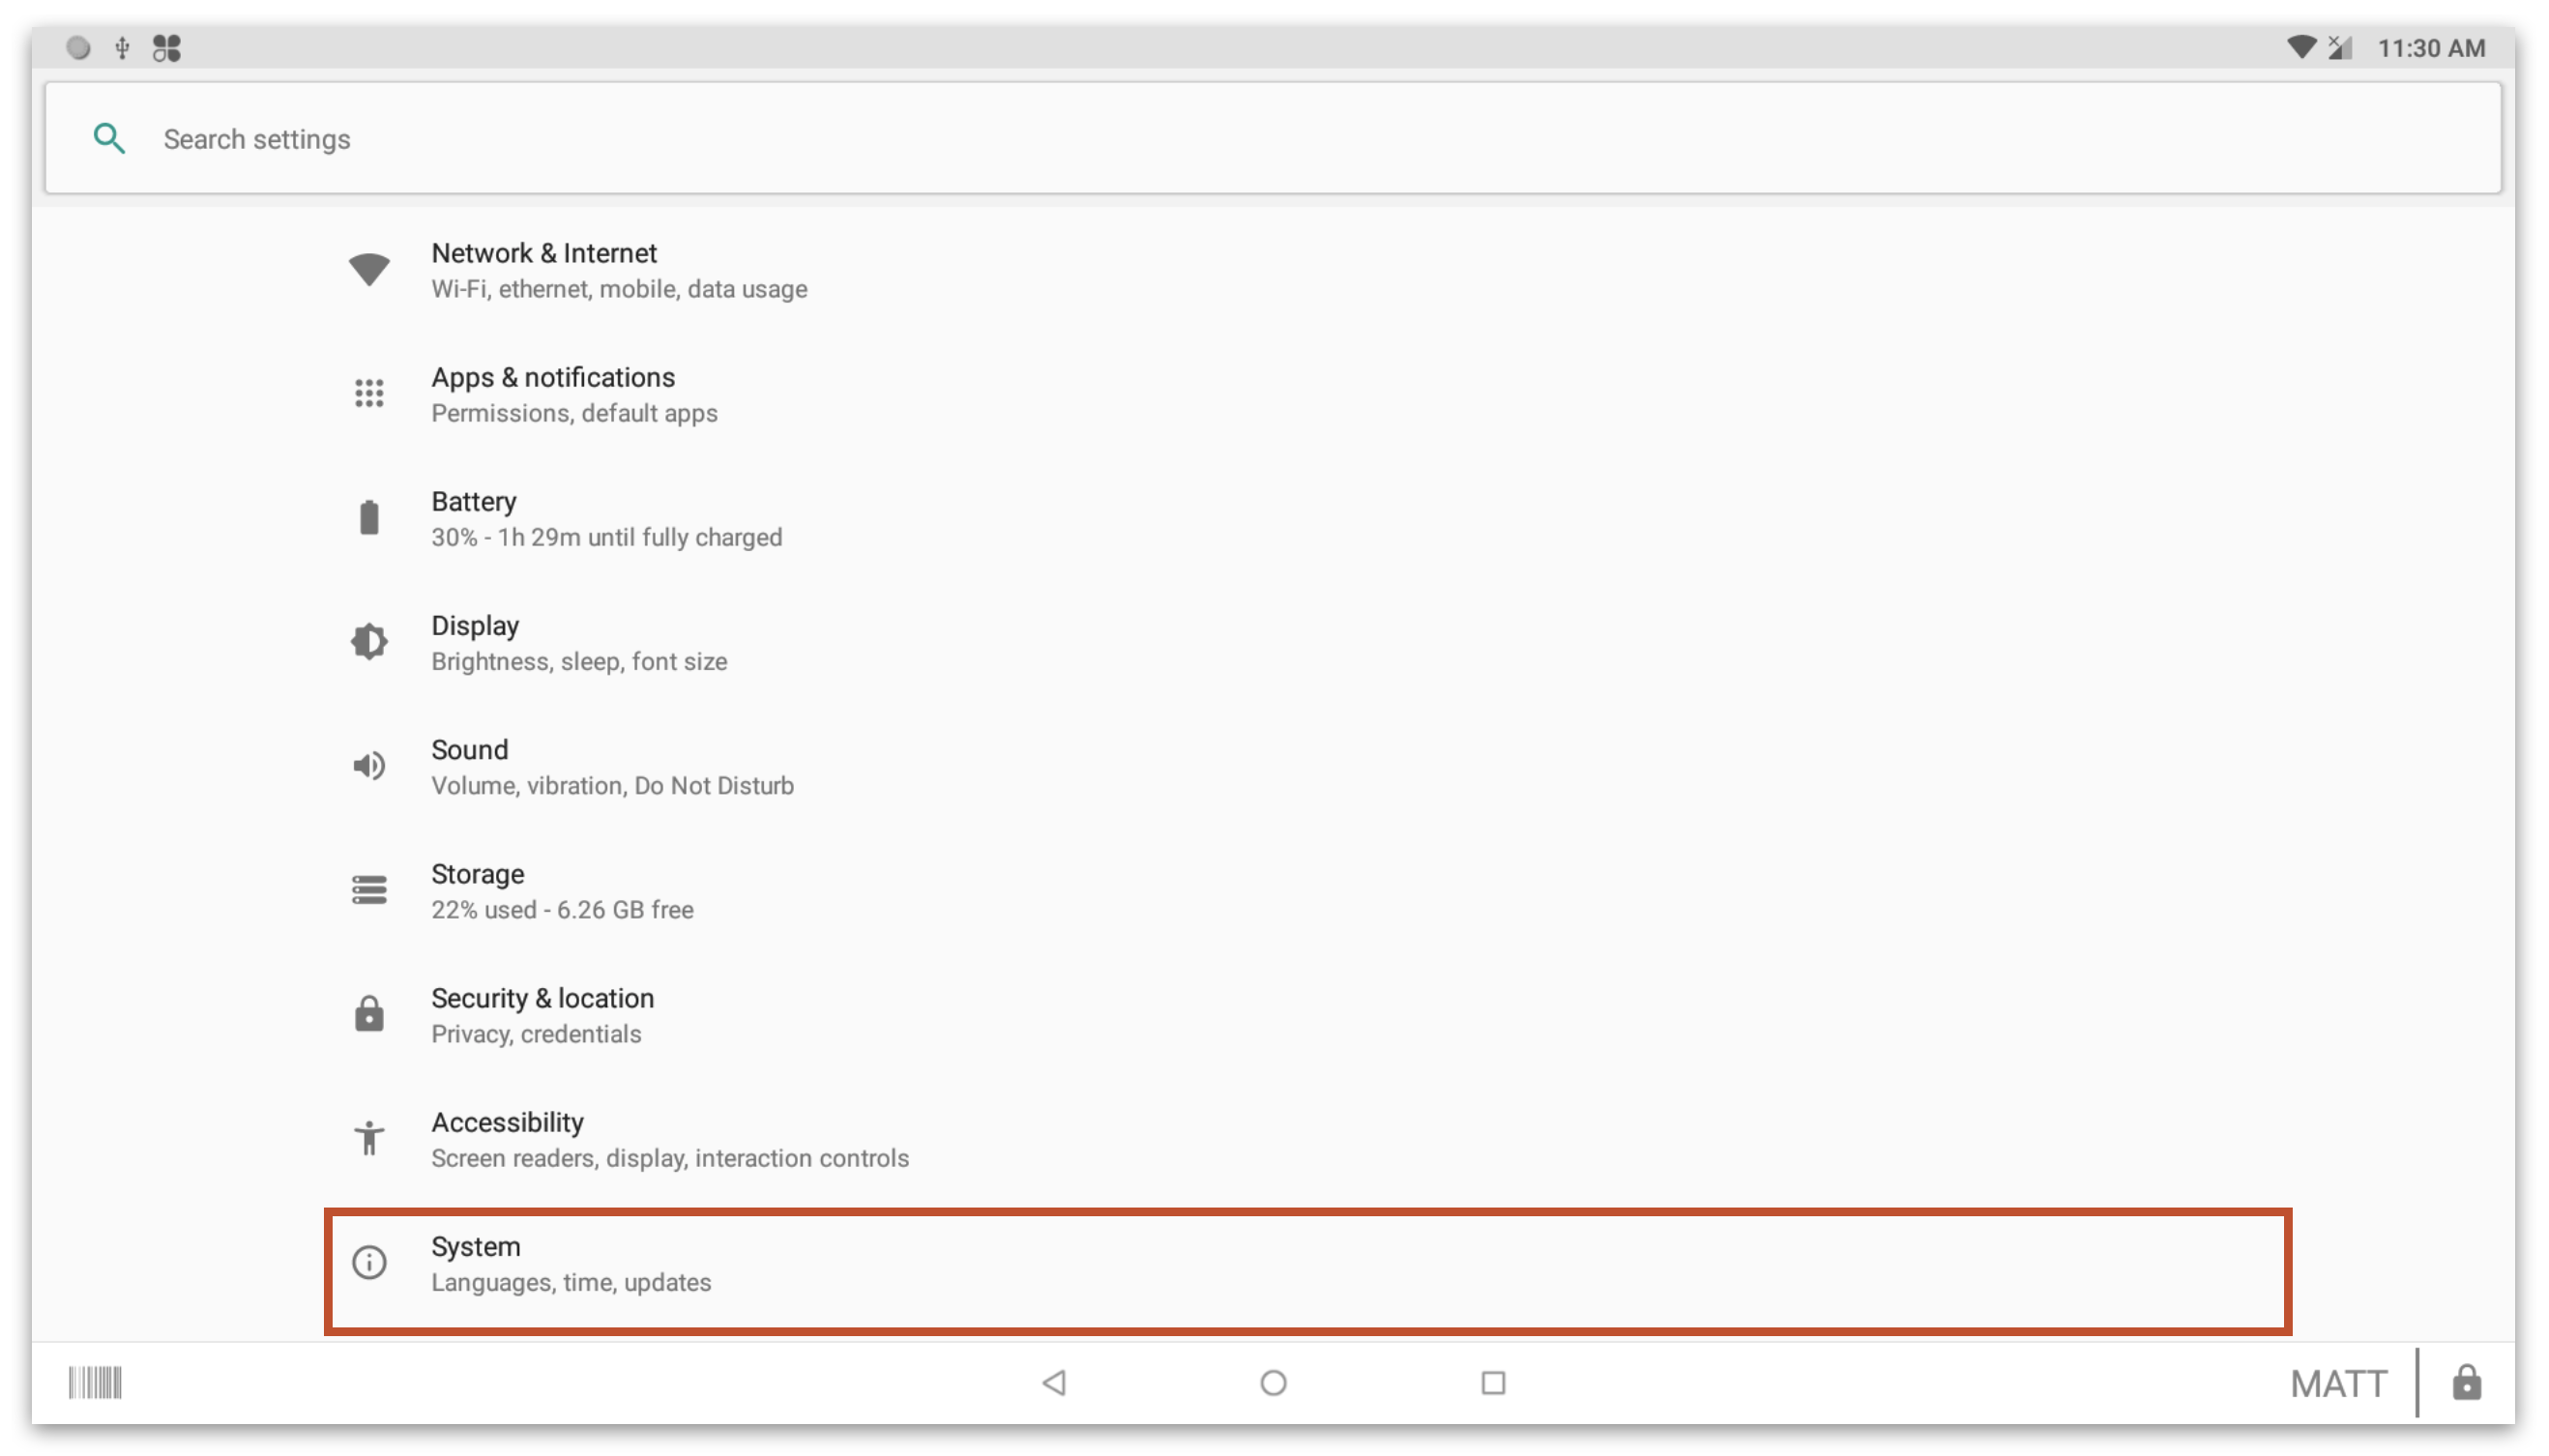2549x1456 pixels.
Task: Tap the USB status bar icon
Action: pos(122,47)
